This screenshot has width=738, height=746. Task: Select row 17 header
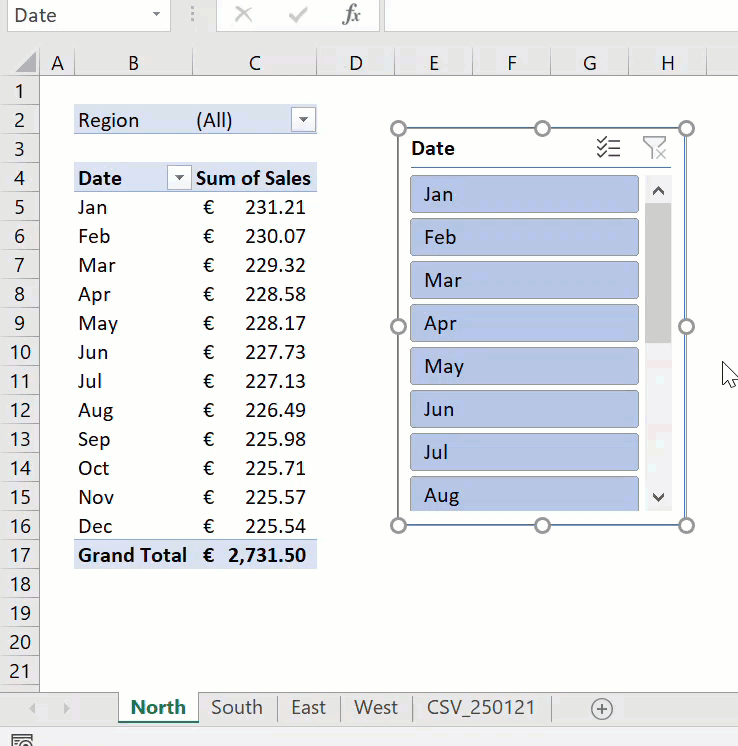20,555
